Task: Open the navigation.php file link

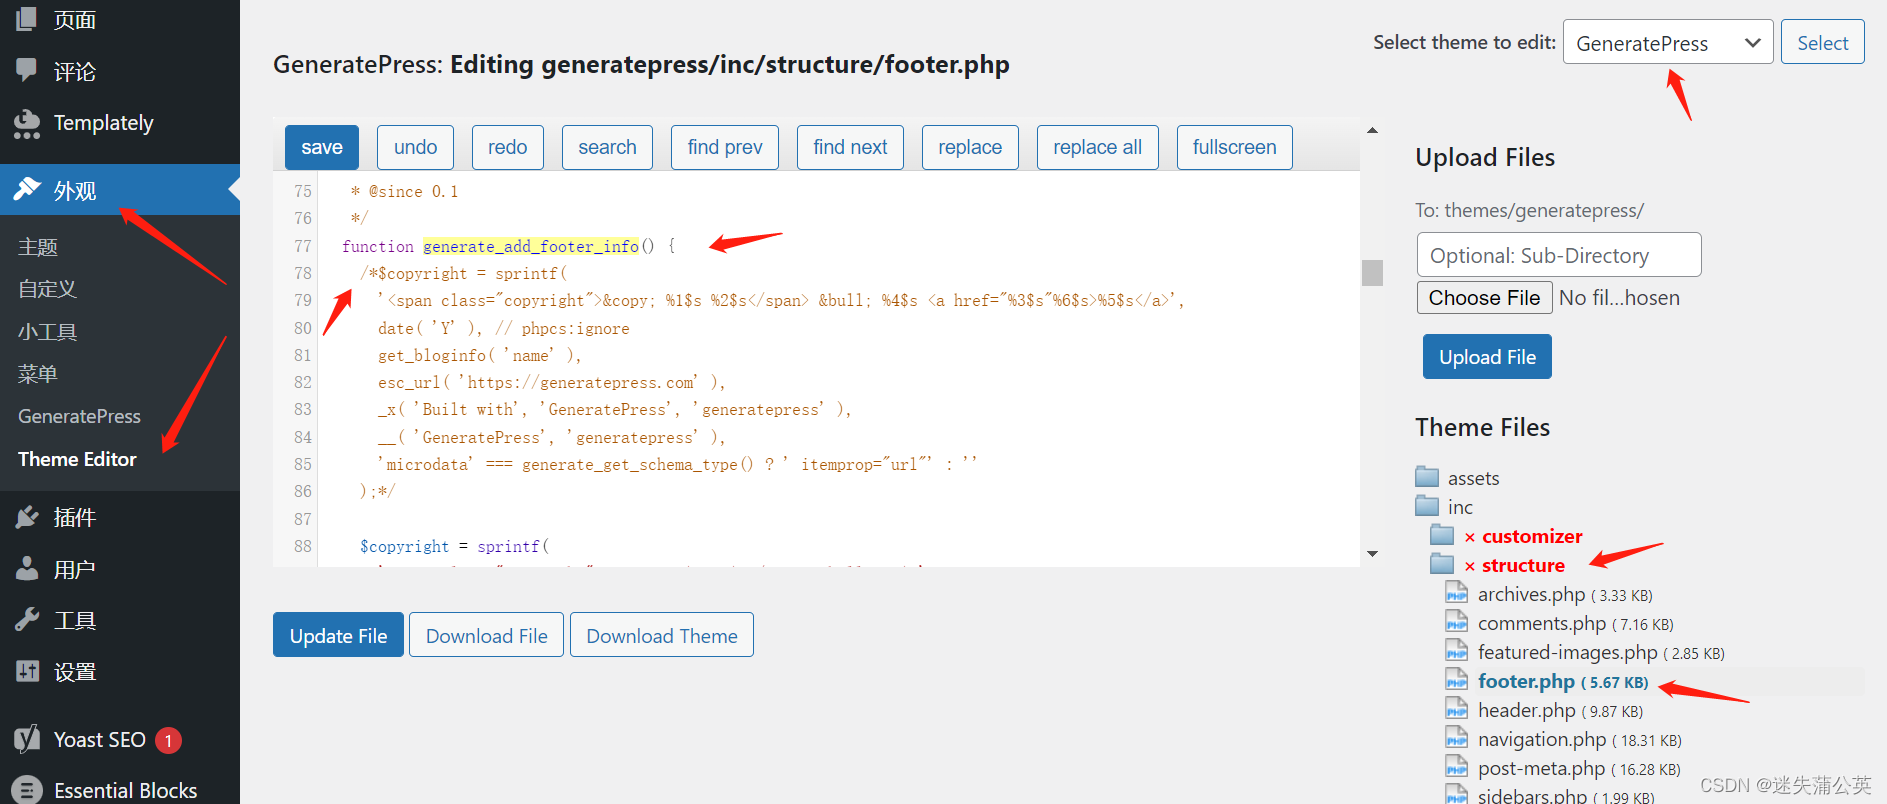Action: point(1580,740)
